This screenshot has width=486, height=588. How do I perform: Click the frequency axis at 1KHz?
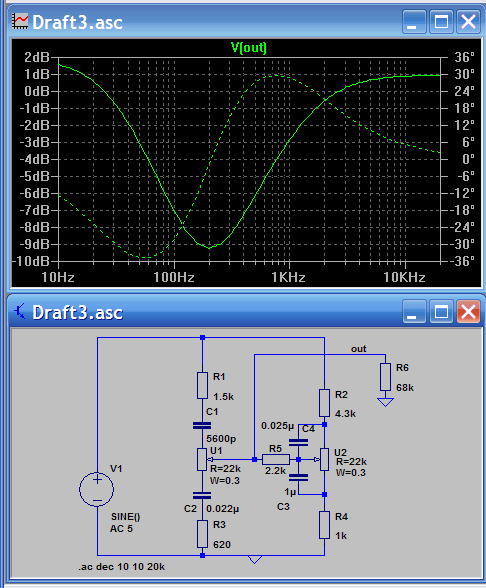click(288, 278)
